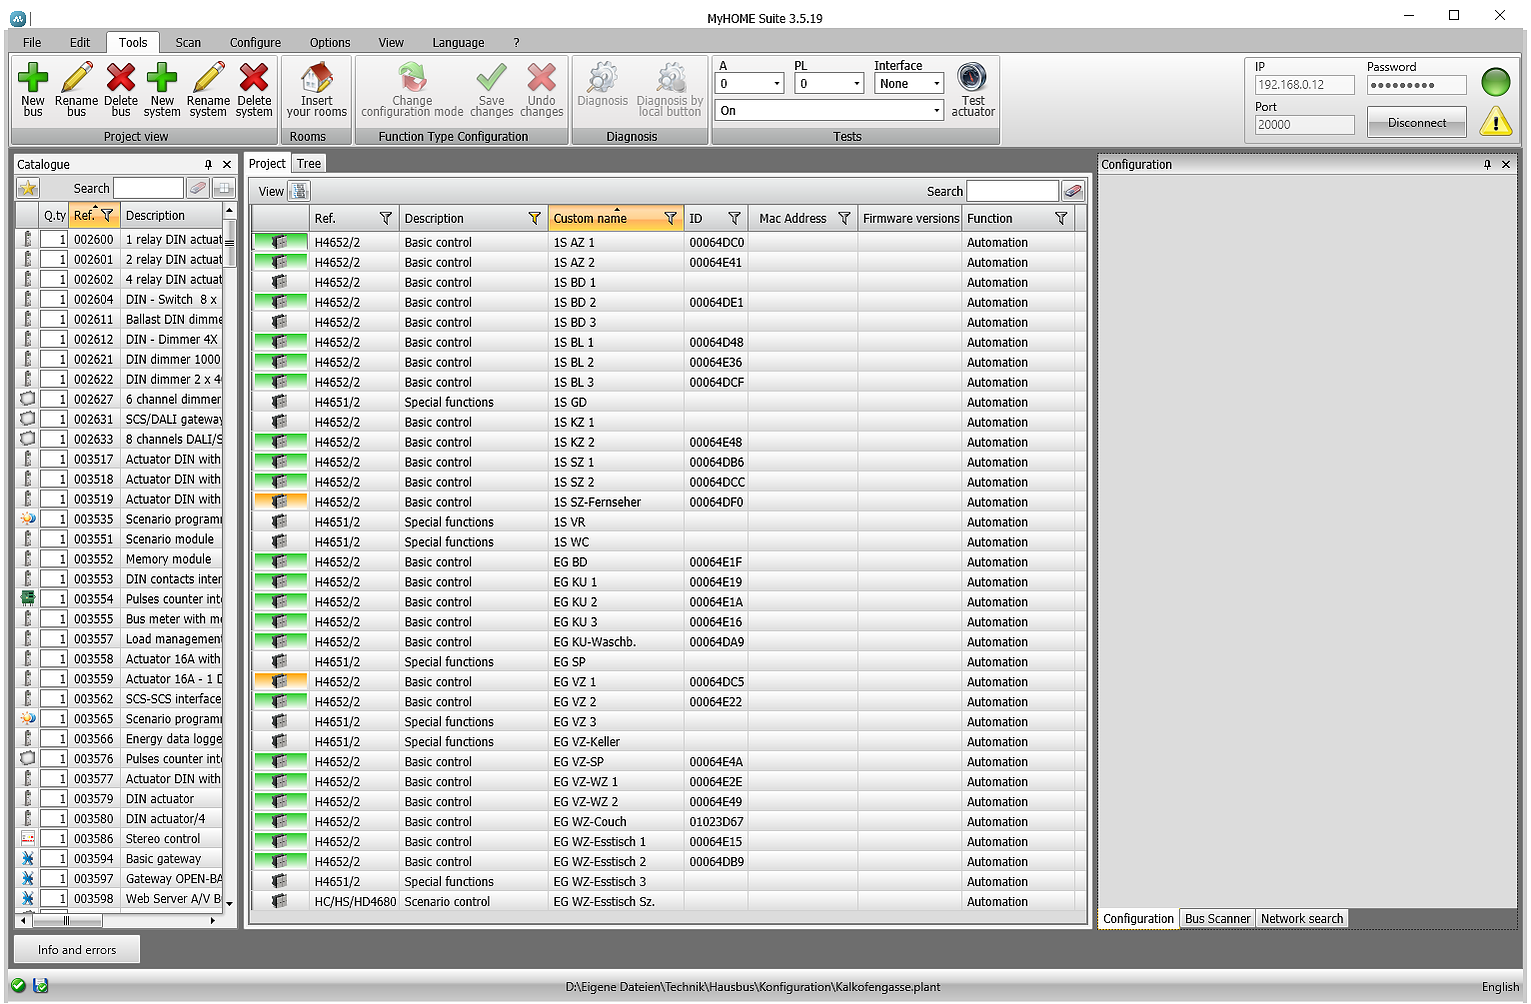Switch to the Tree tab
Viewport: 1531px width, 1004px height.
click(x=309, y=164)
